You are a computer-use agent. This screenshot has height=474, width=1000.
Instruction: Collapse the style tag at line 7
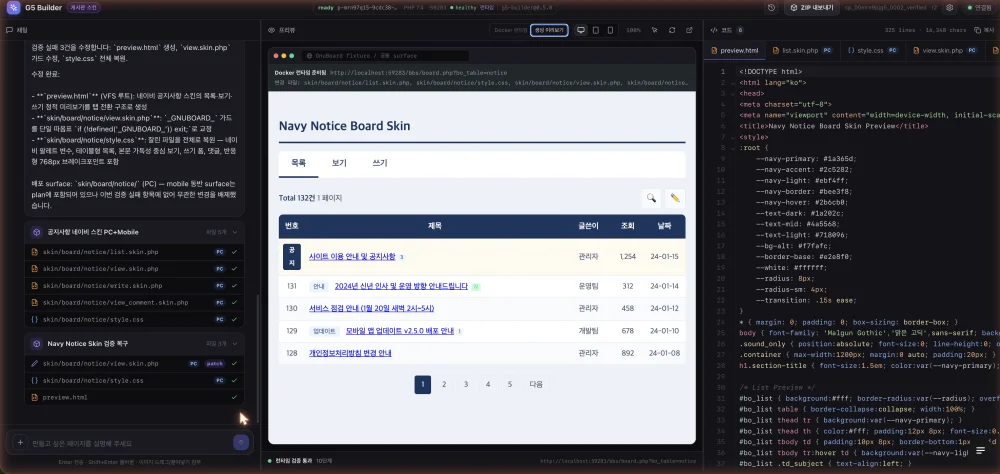[733, 137]
